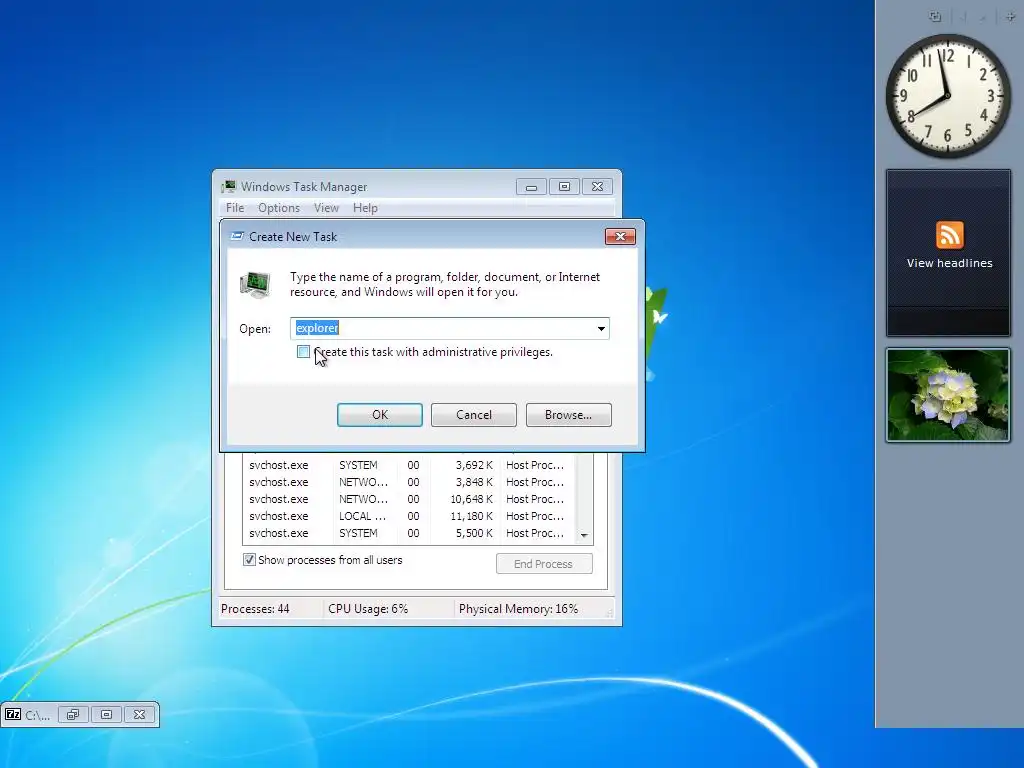
Task: Maximize the minimized C:\ window
Action: tap(106, 714)
